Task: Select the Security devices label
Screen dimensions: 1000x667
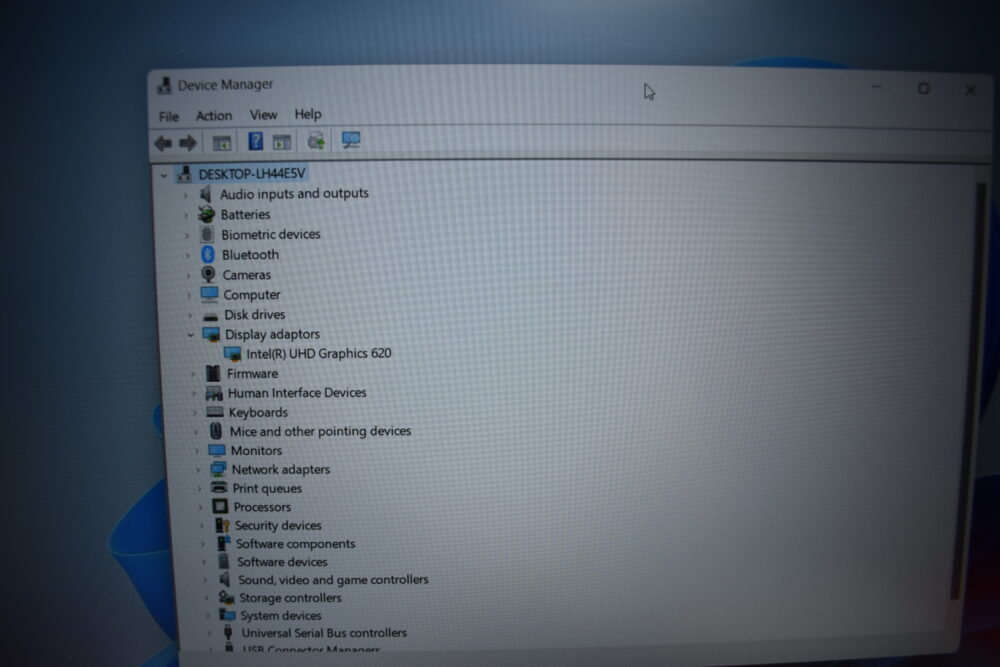Action: [278, 525]
